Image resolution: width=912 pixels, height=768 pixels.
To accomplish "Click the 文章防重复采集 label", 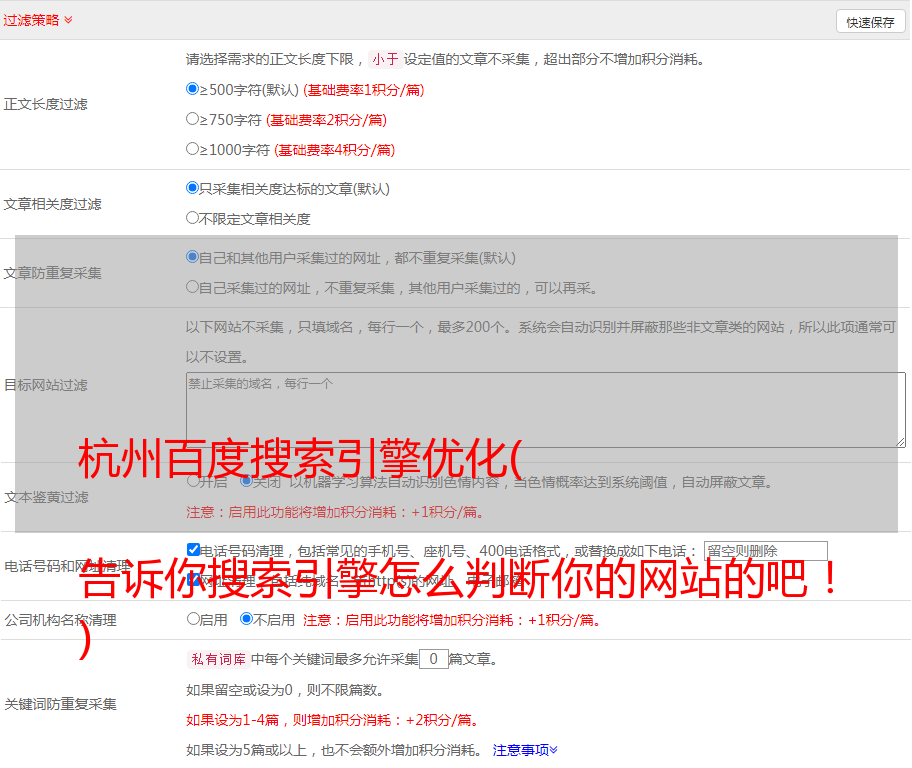I will (x=52, y=273).
